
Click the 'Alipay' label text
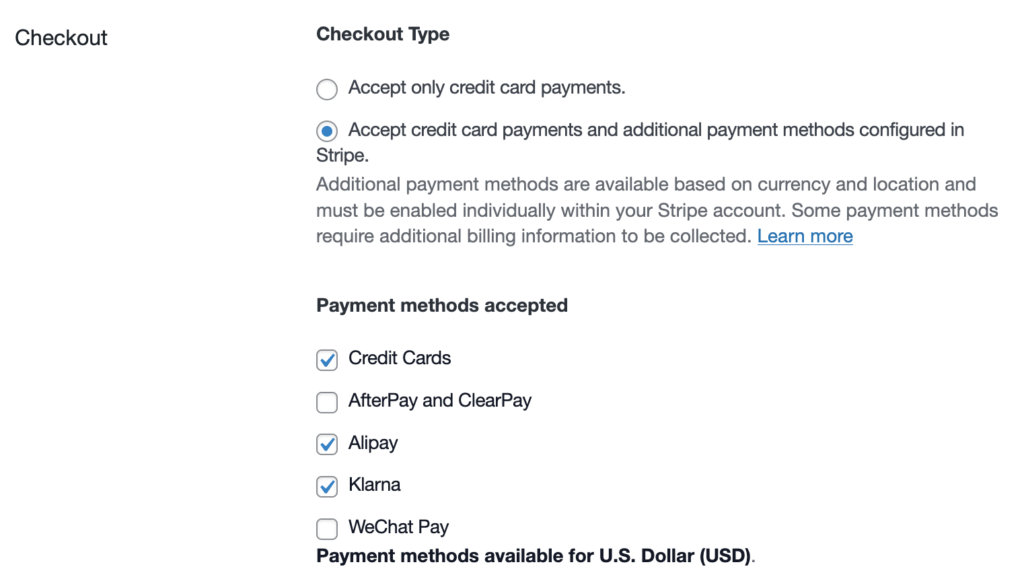click(373, 442)
